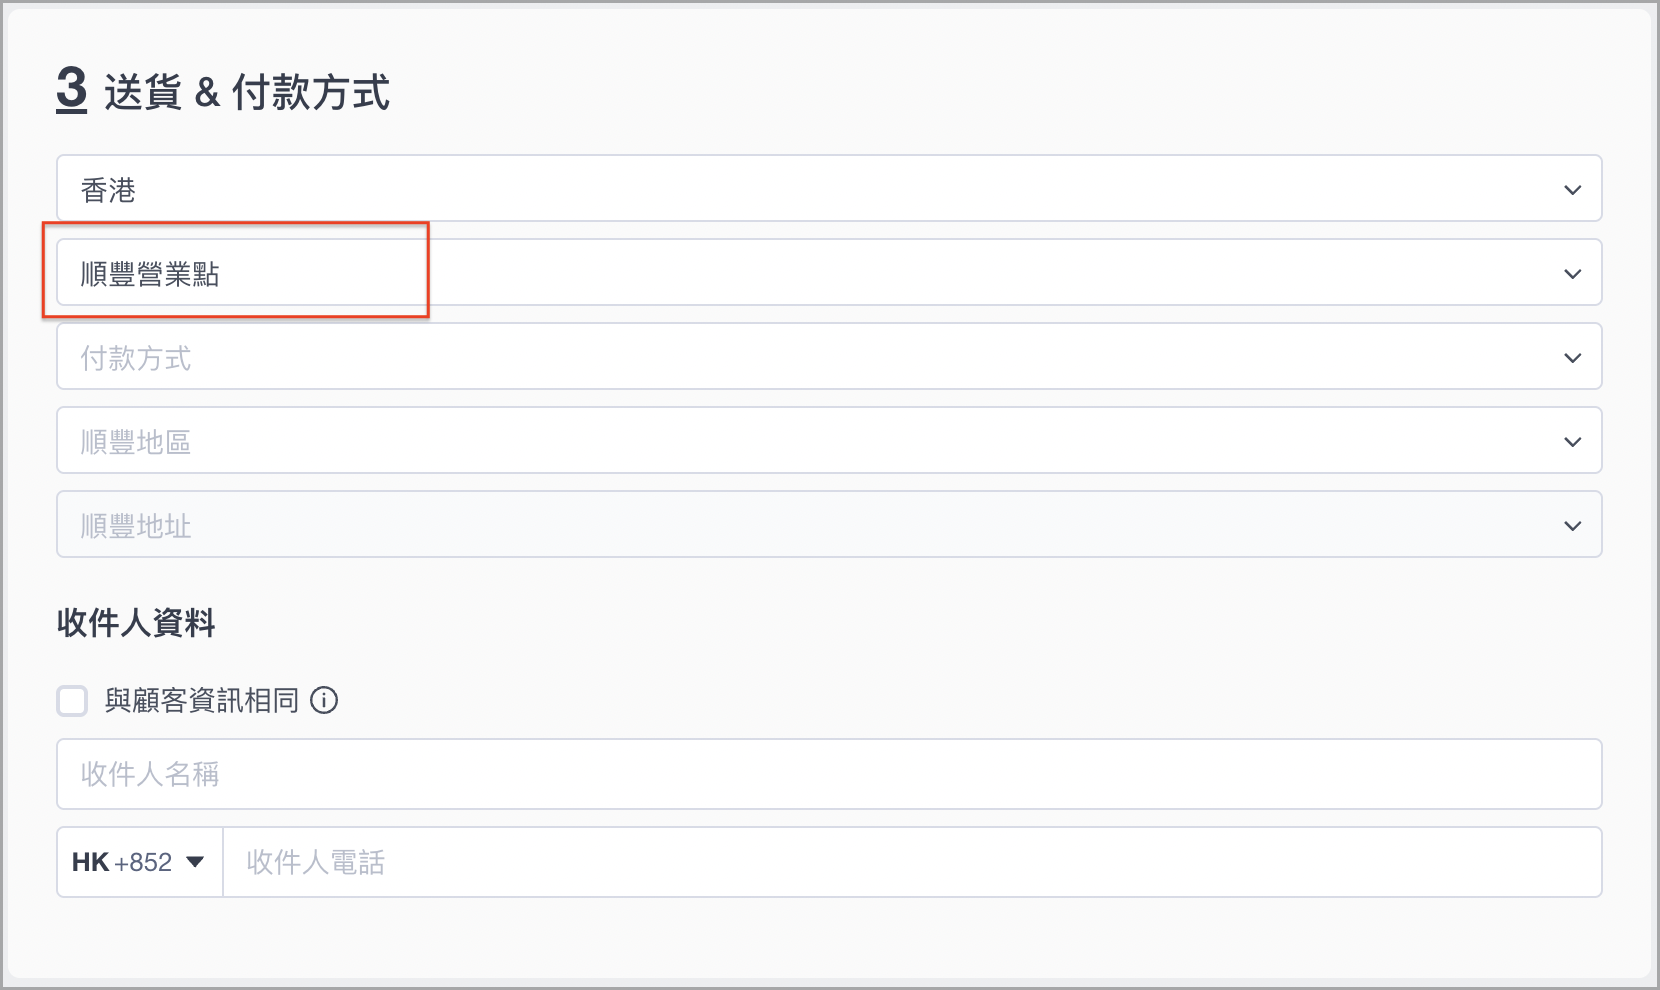Open the 順豐營業點 delivery method dropdown
The width and height of the screenshot is (1660, 990).
click(x=829, y=272)
